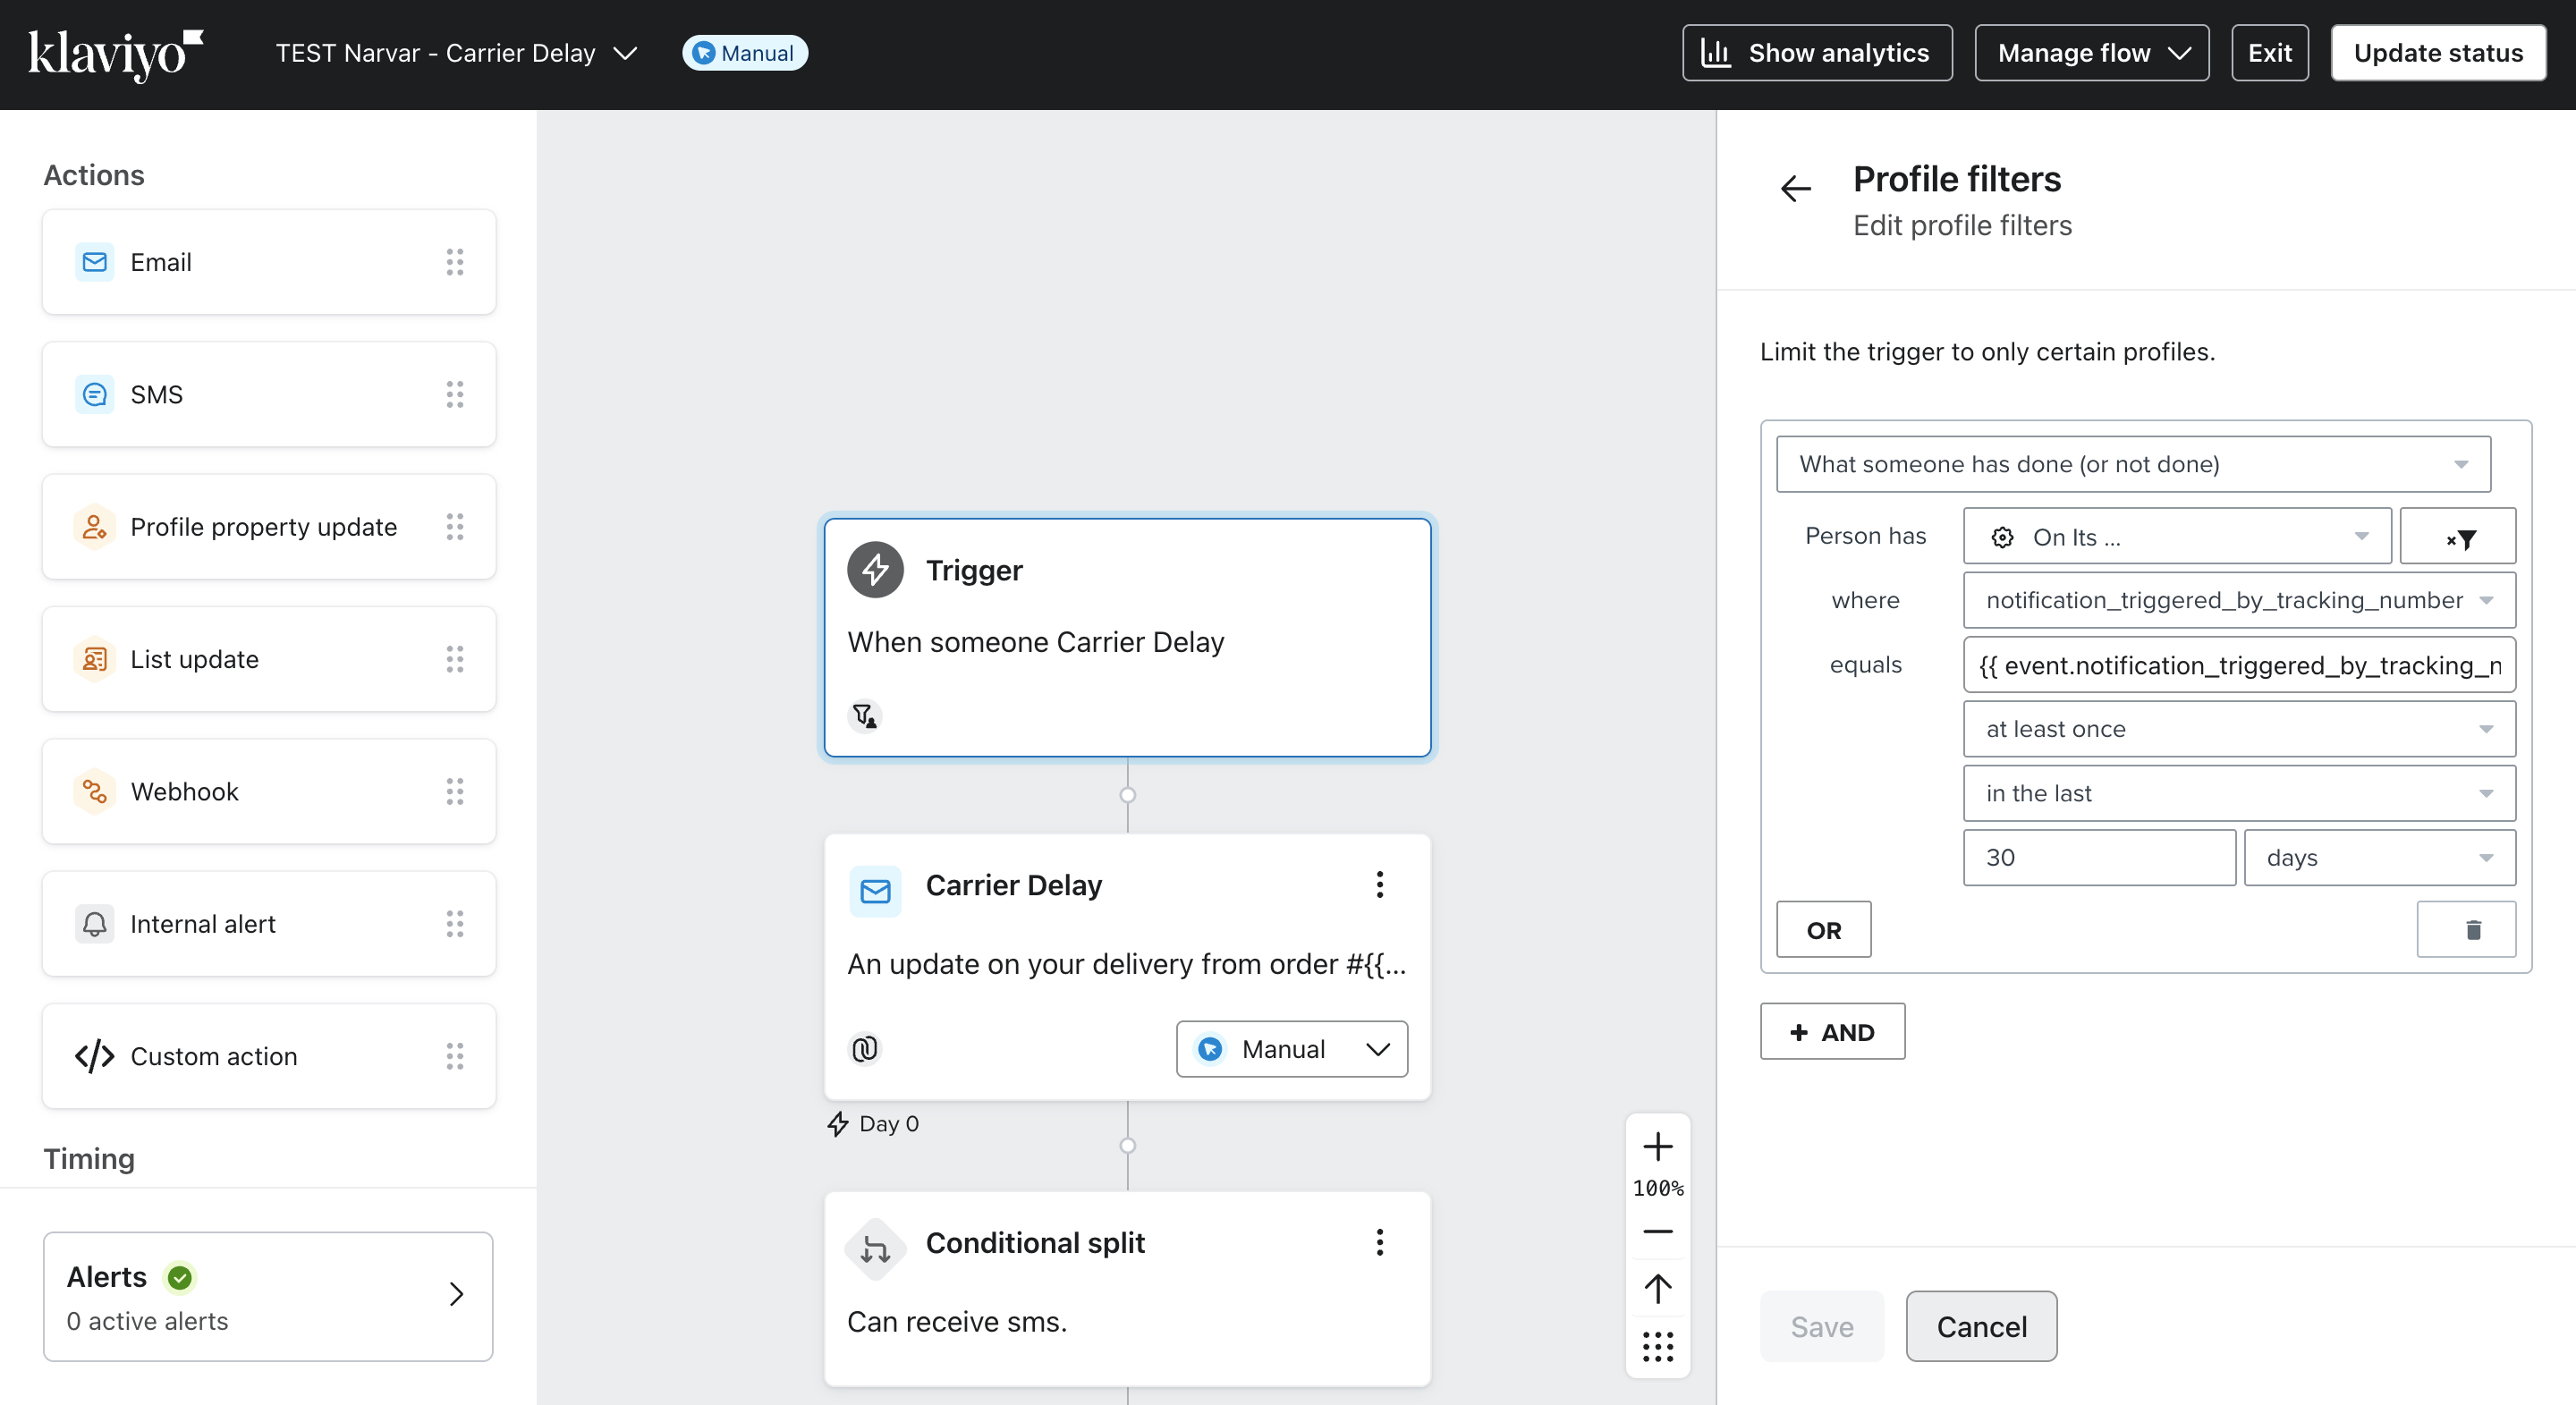Click the OR button
This screenshot has height=1405, width=2576.
click(1824, 930)
